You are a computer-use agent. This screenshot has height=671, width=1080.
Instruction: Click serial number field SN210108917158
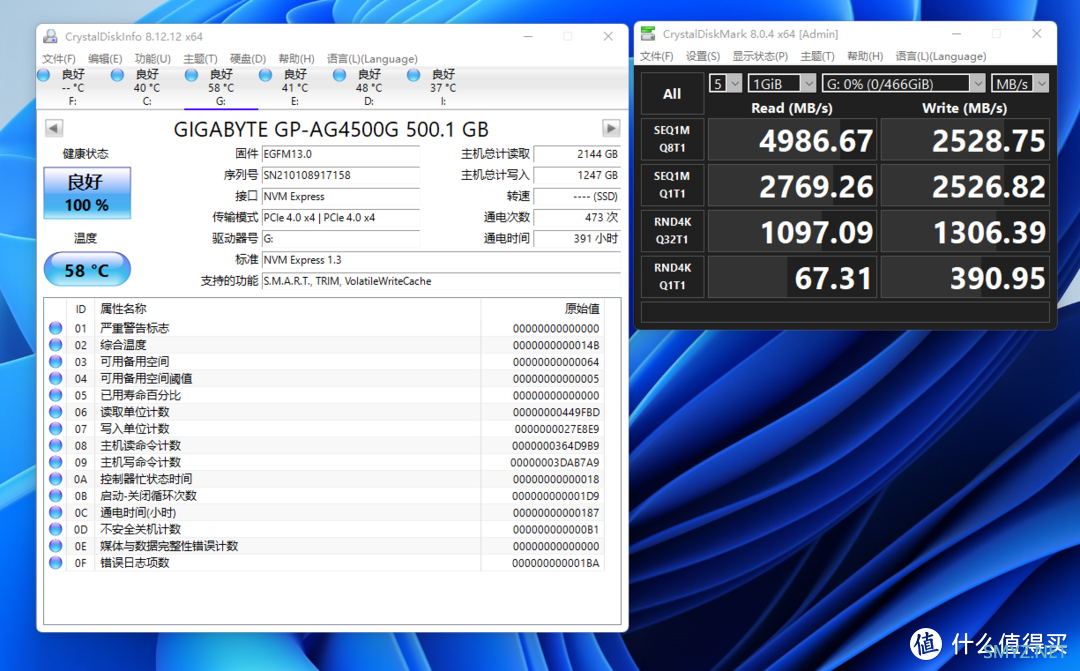point(341,175)
